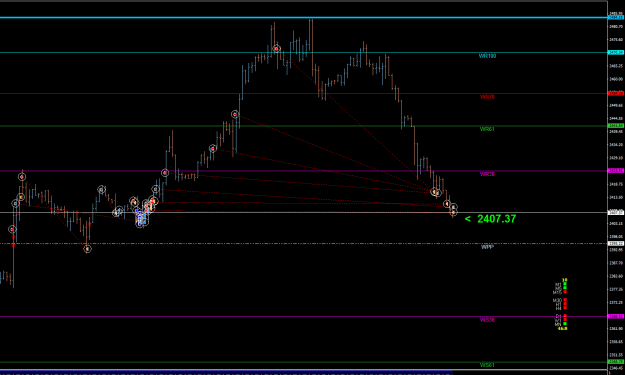Image resolution: width=625 pixels, height=375 pixels.
Task: Click the red WR78 price tag on the price axis
Action: 616,94
